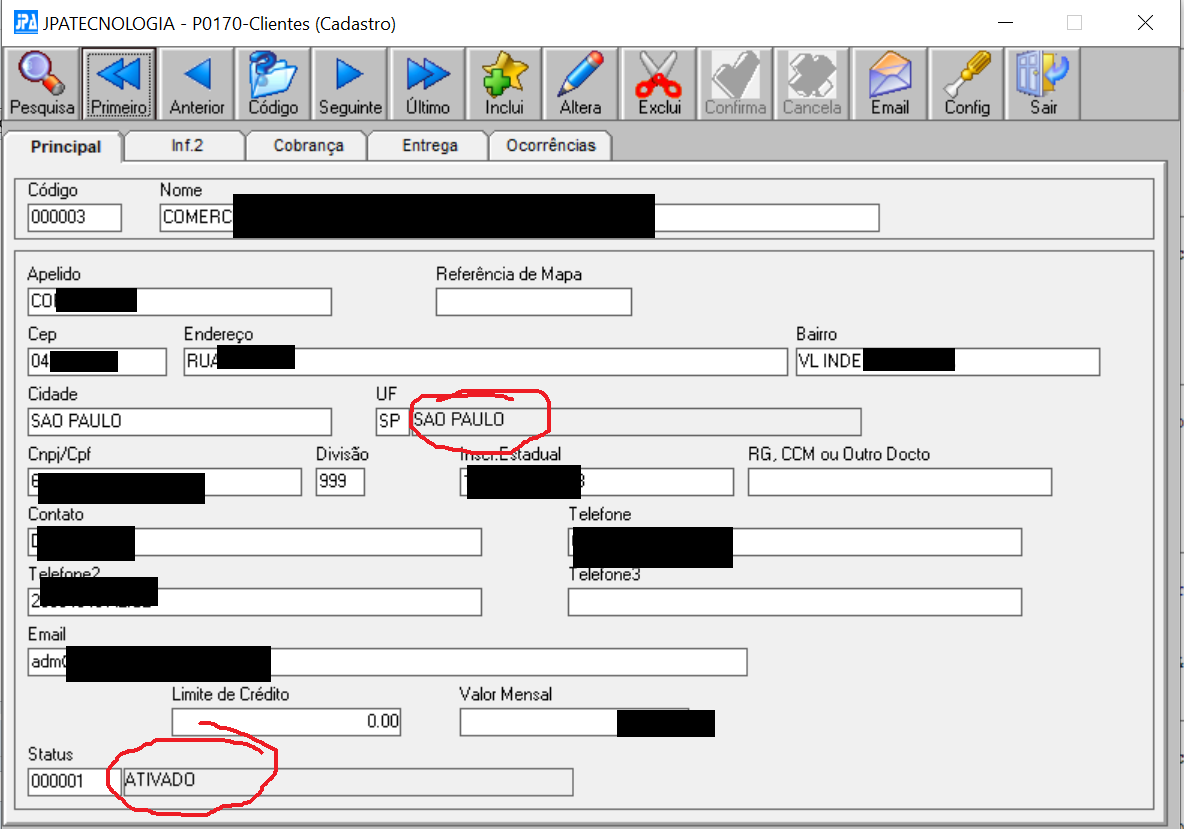
Task: Click the Email address input field
Action: (x=387, y=662)
